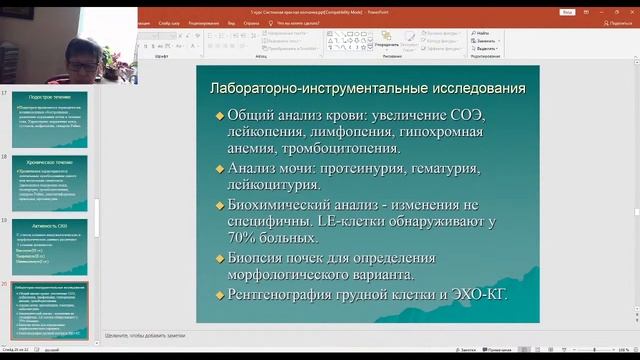Open the Слайд-шоу ribbon tab
Screen dimensions: 640x360
pos(169,23)
